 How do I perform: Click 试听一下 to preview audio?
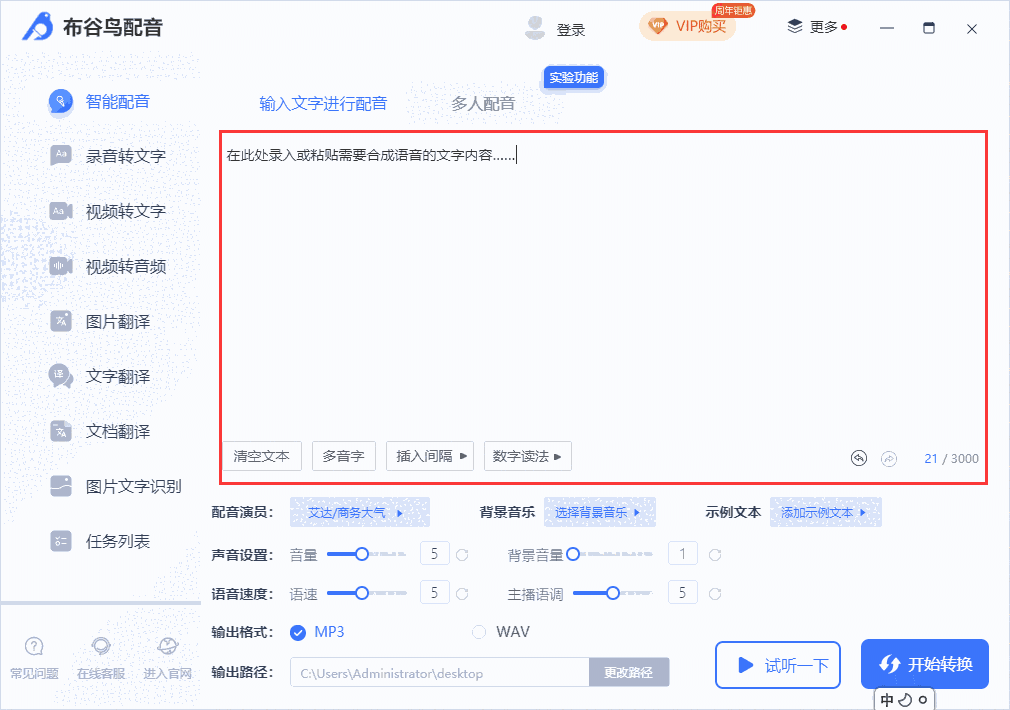(x=778, y=664)
